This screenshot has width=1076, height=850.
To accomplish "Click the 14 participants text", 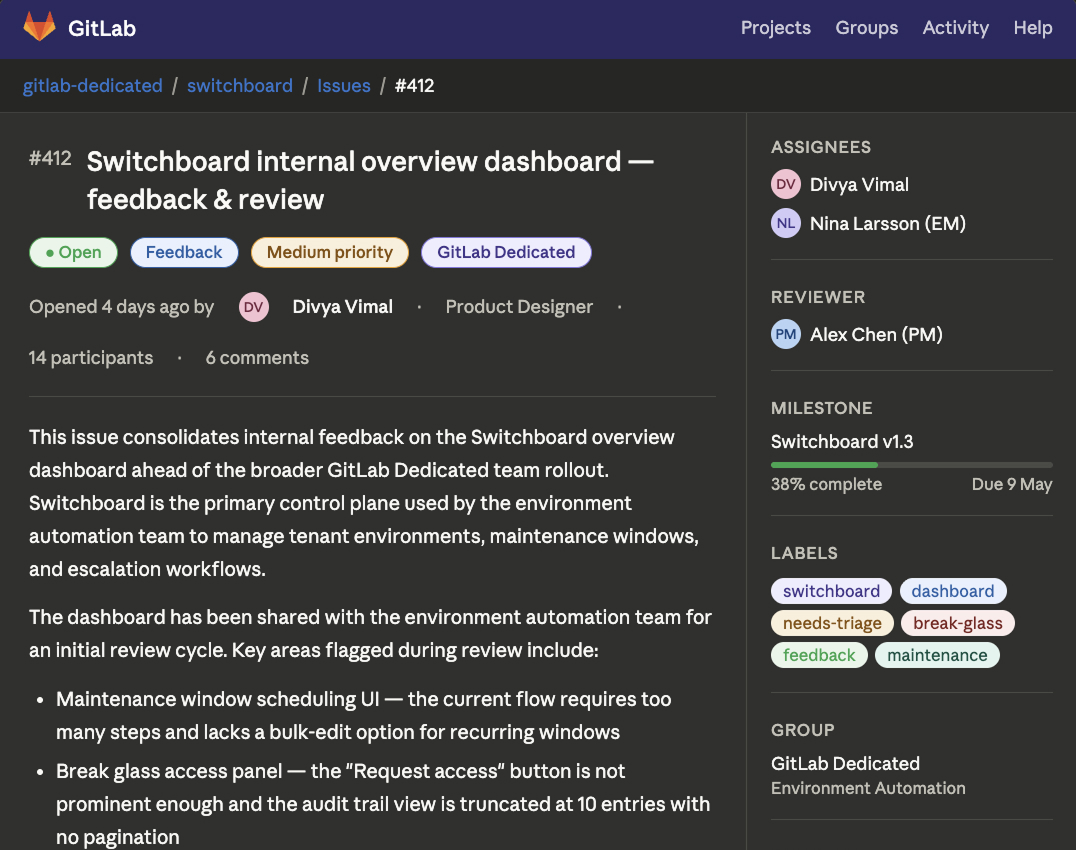I will (x=91, y=357).
